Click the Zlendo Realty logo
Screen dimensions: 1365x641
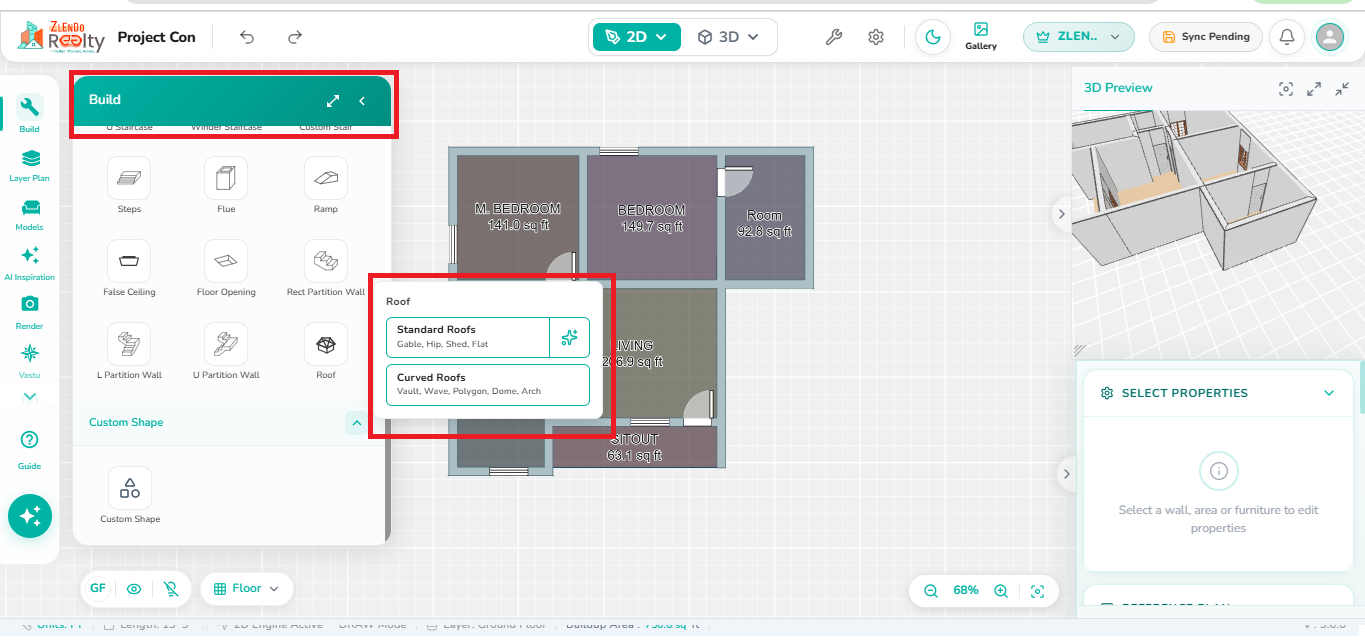click(61, 37)
